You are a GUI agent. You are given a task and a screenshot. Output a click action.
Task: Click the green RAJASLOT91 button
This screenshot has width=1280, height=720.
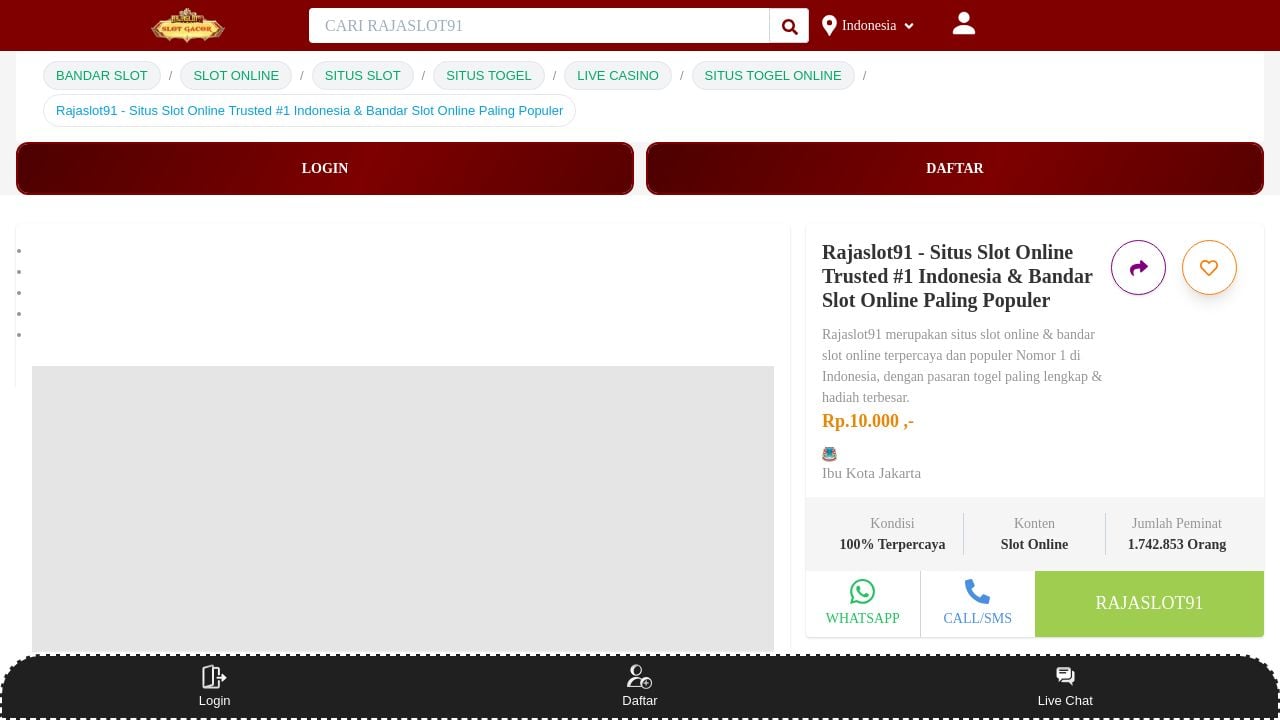(x=1149, y=603)
